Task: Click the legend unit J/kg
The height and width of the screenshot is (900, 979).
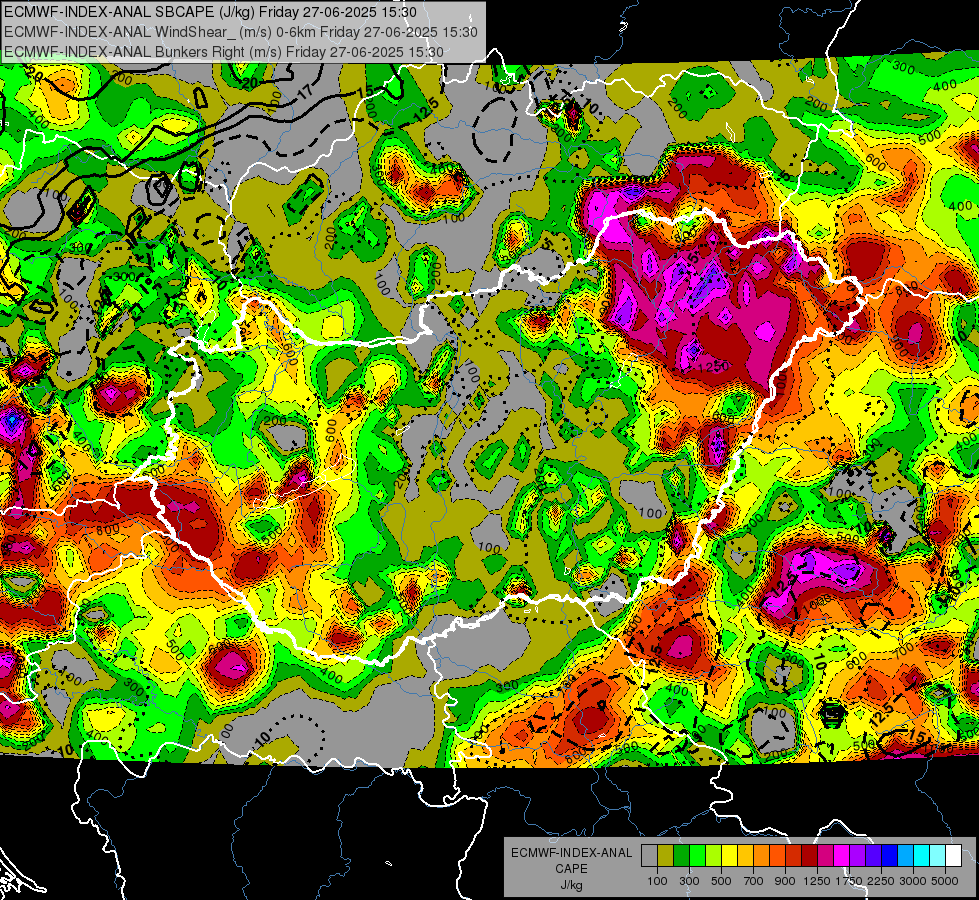Action: click(571, 885)
